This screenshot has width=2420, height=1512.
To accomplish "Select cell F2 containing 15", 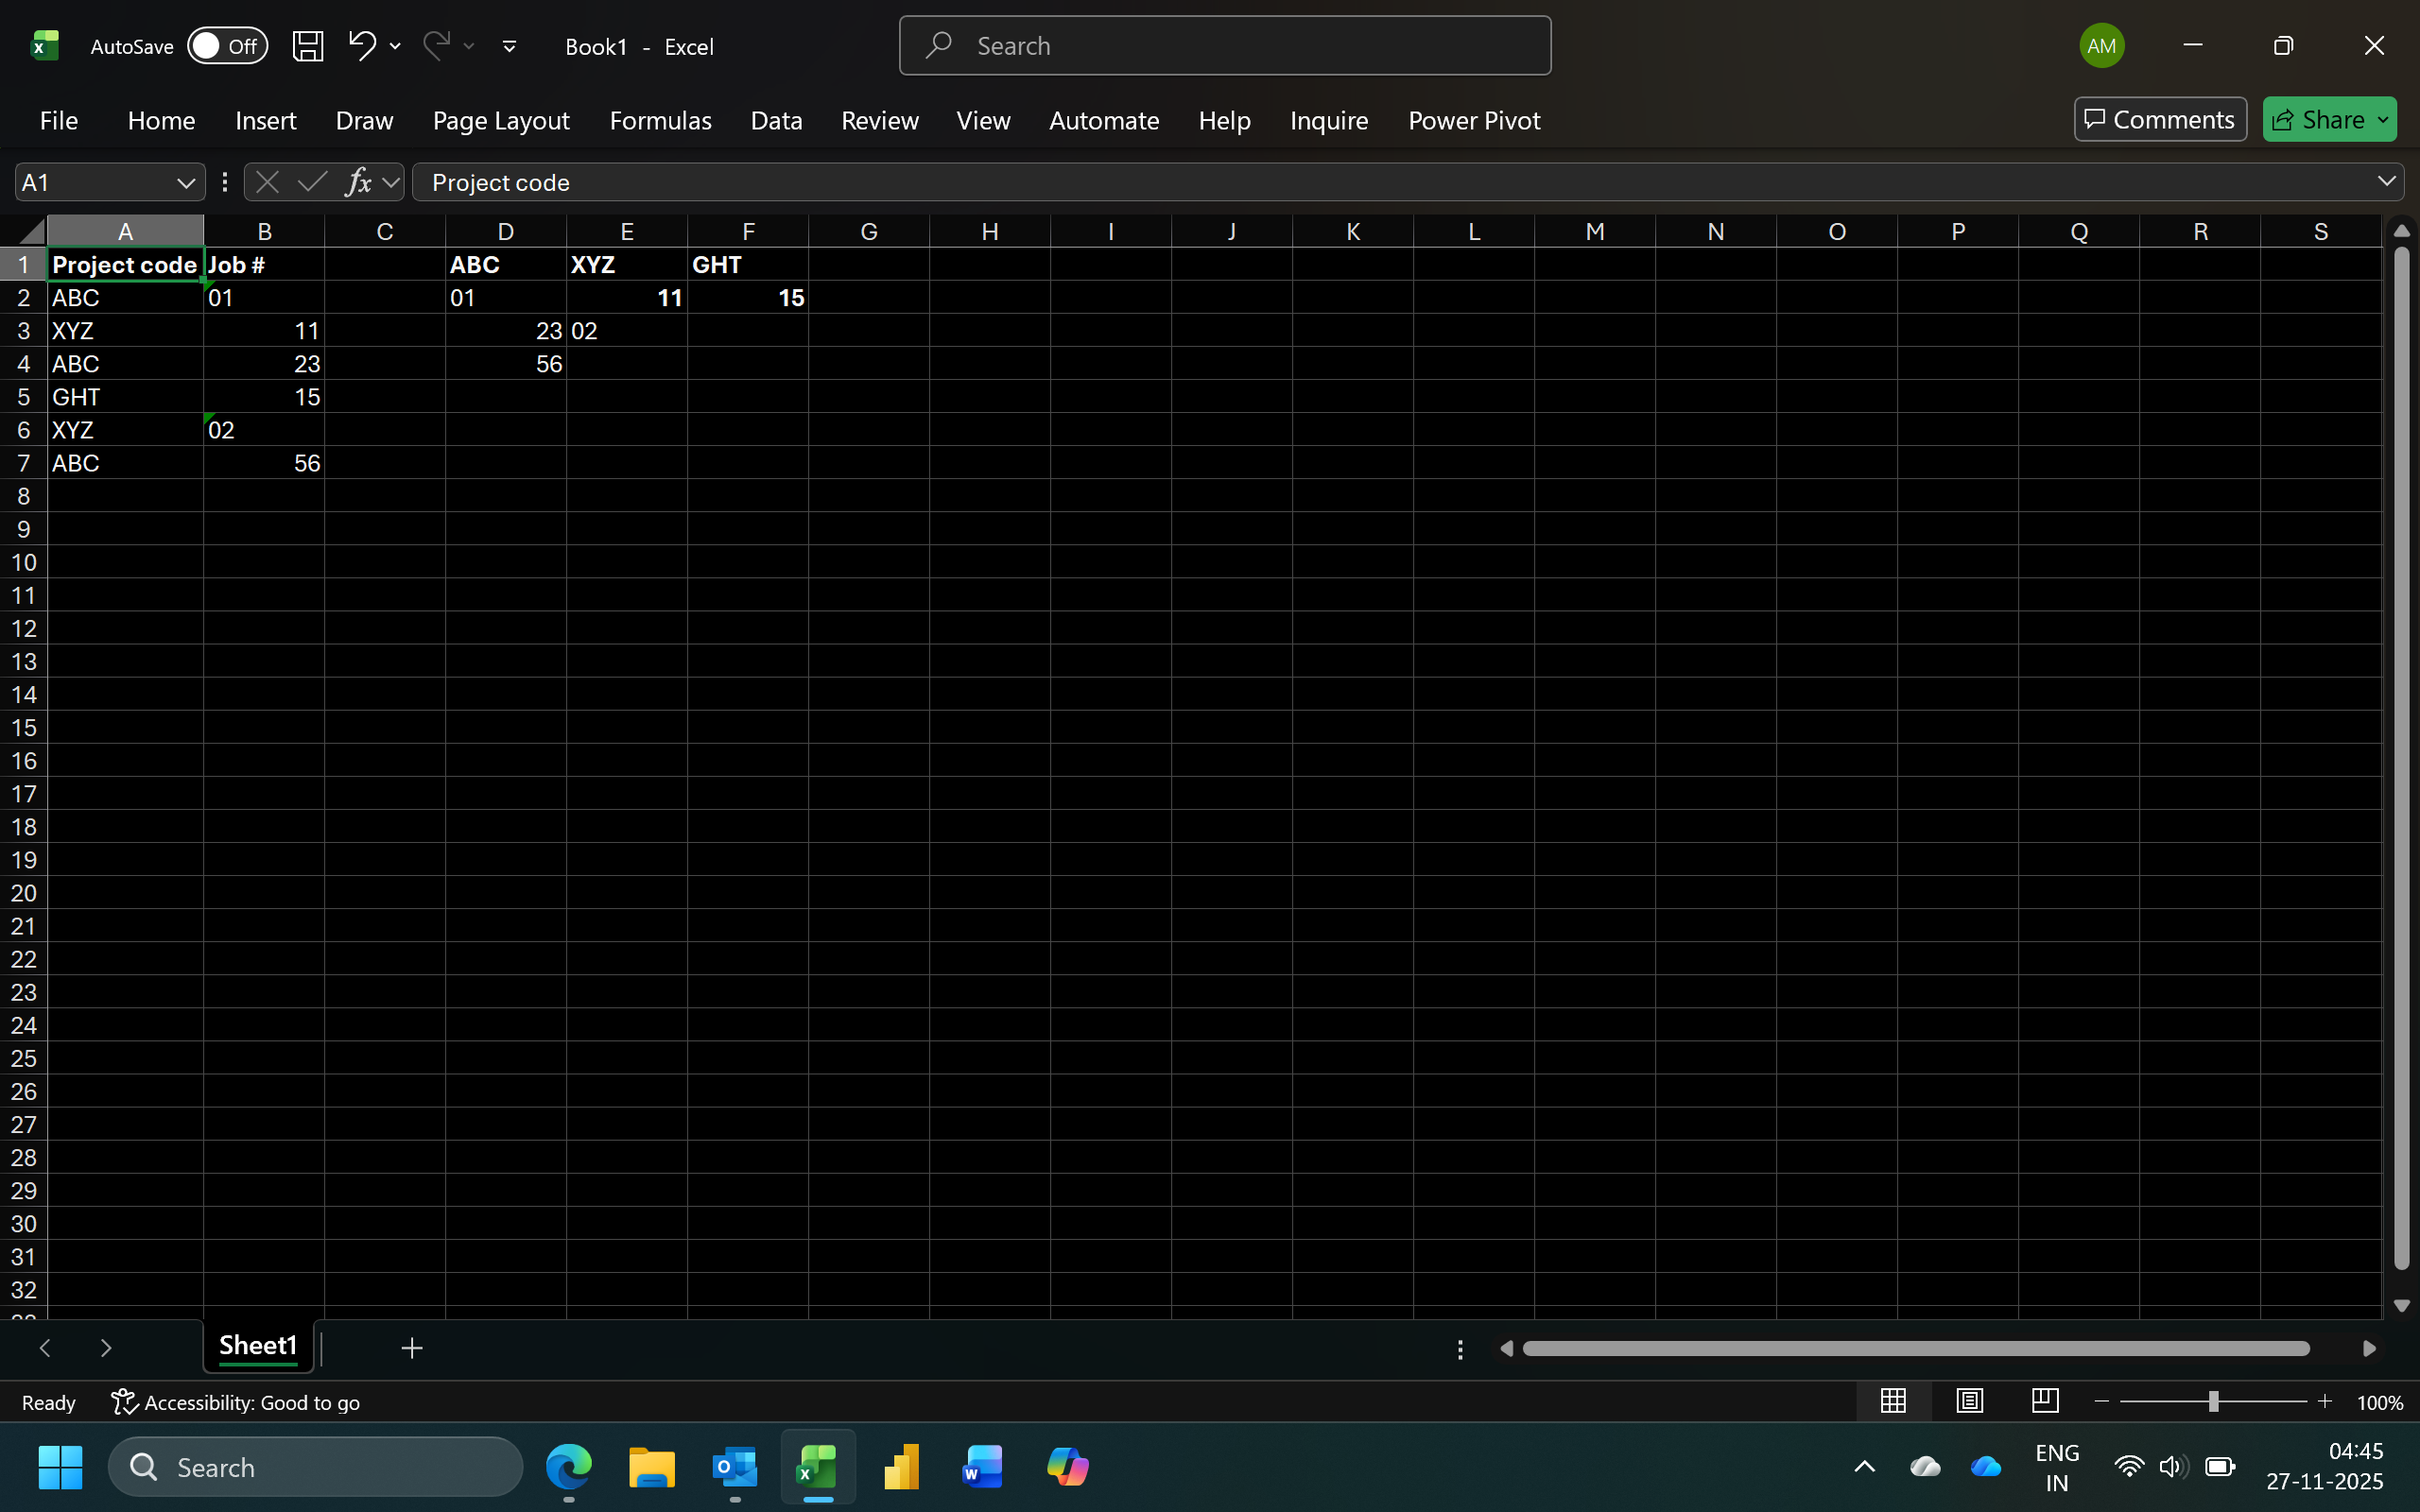I will [748, 298].
